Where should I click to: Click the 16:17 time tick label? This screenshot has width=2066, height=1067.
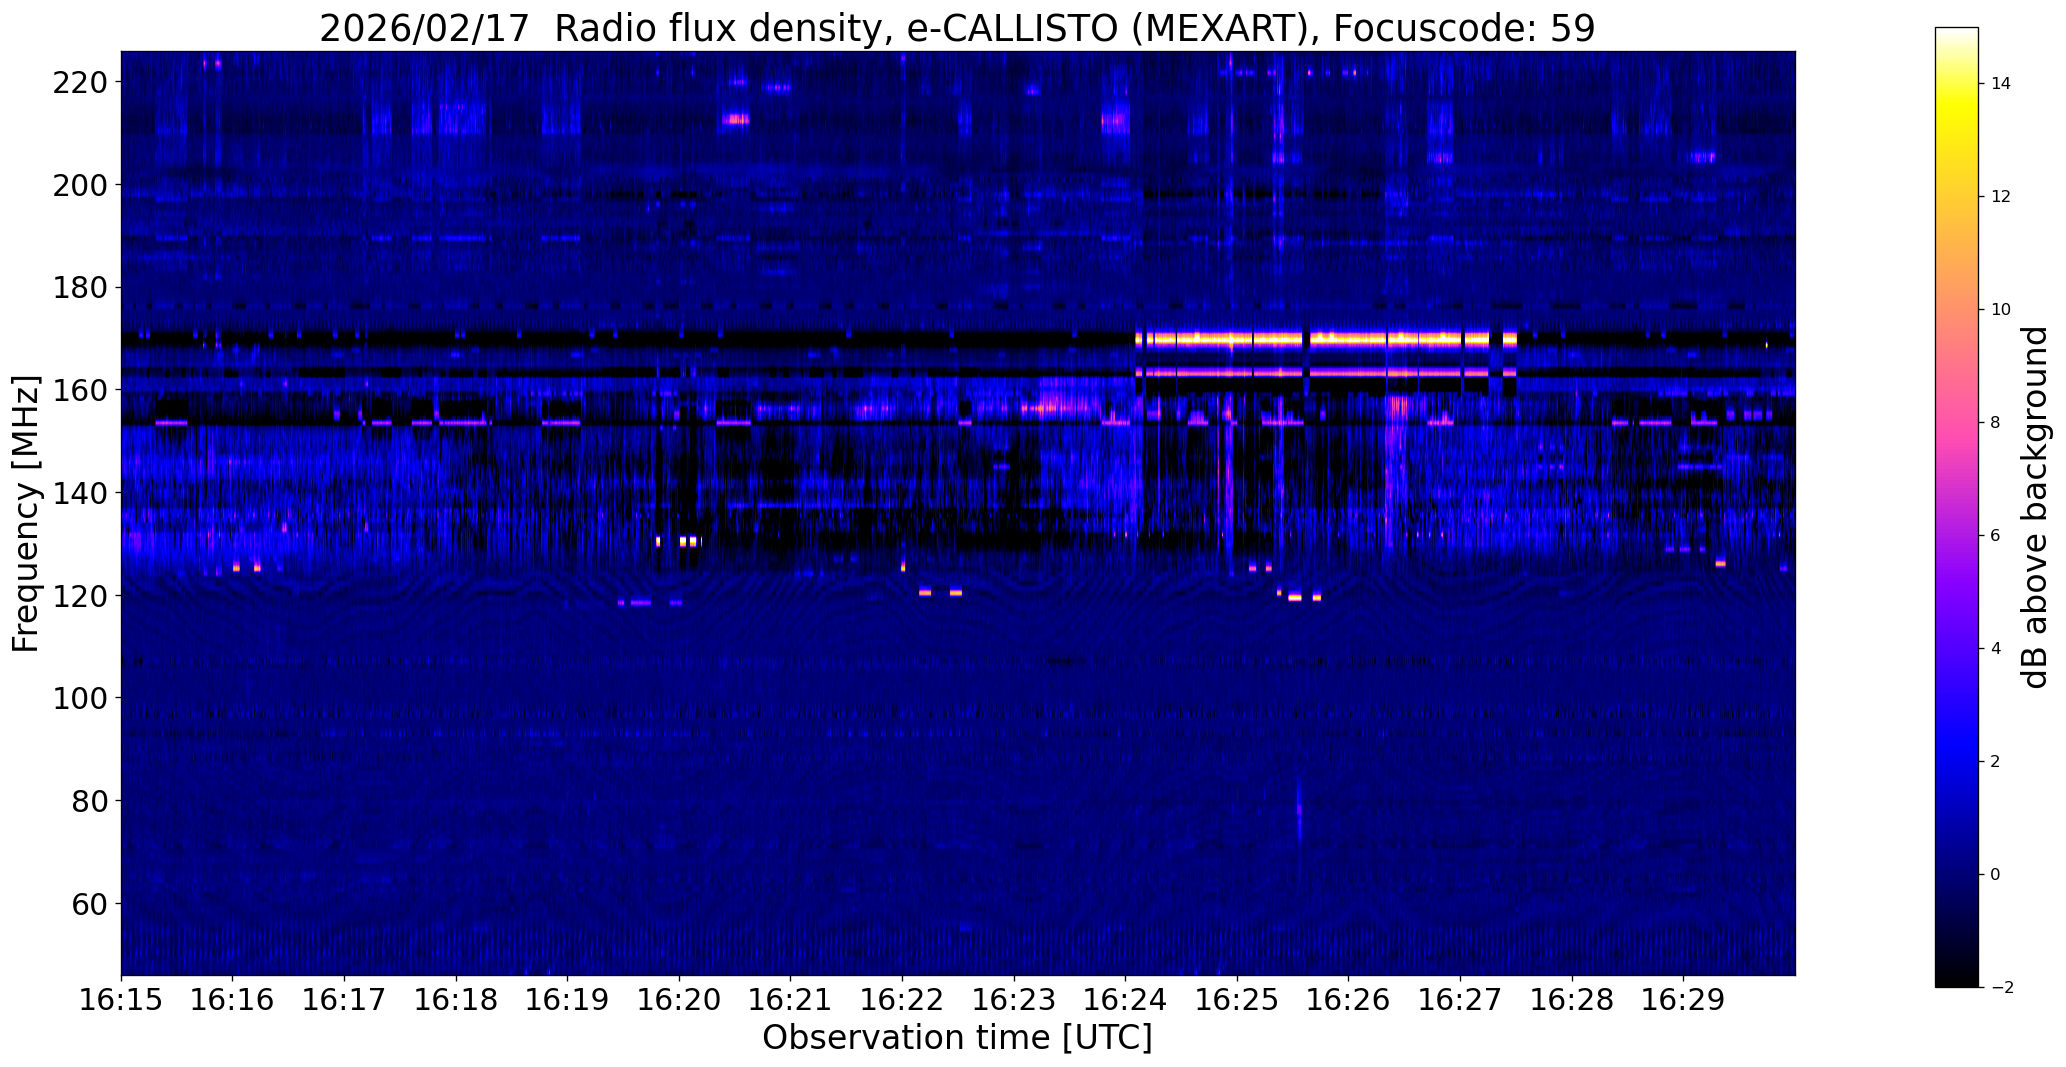[344, 1000]
